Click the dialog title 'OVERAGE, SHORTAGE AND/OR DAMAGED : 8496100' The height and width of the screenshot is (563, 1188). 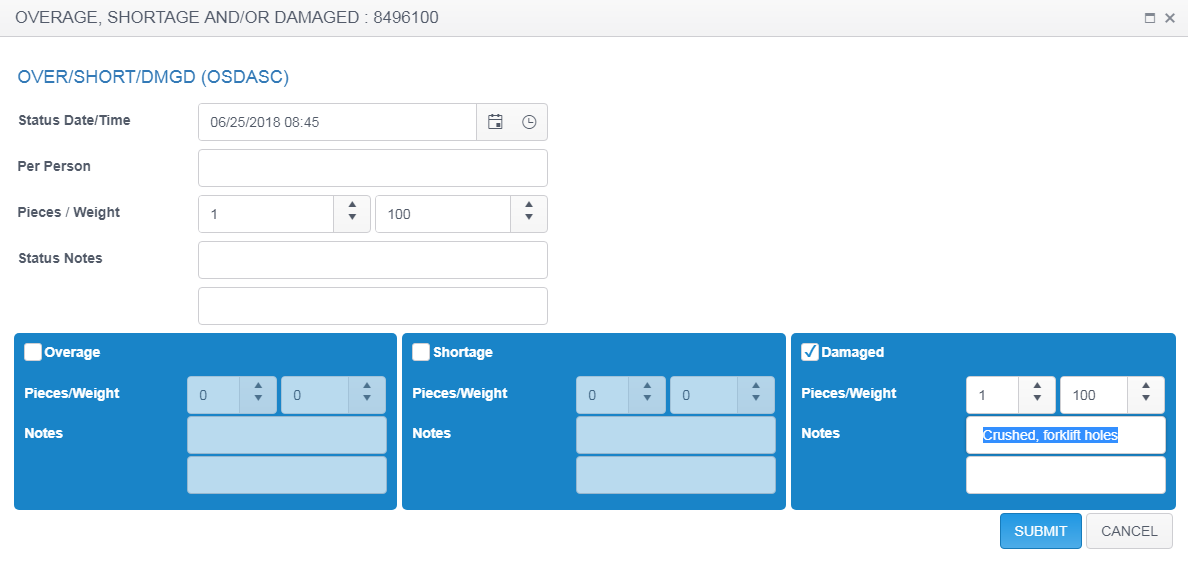point(227,18)
